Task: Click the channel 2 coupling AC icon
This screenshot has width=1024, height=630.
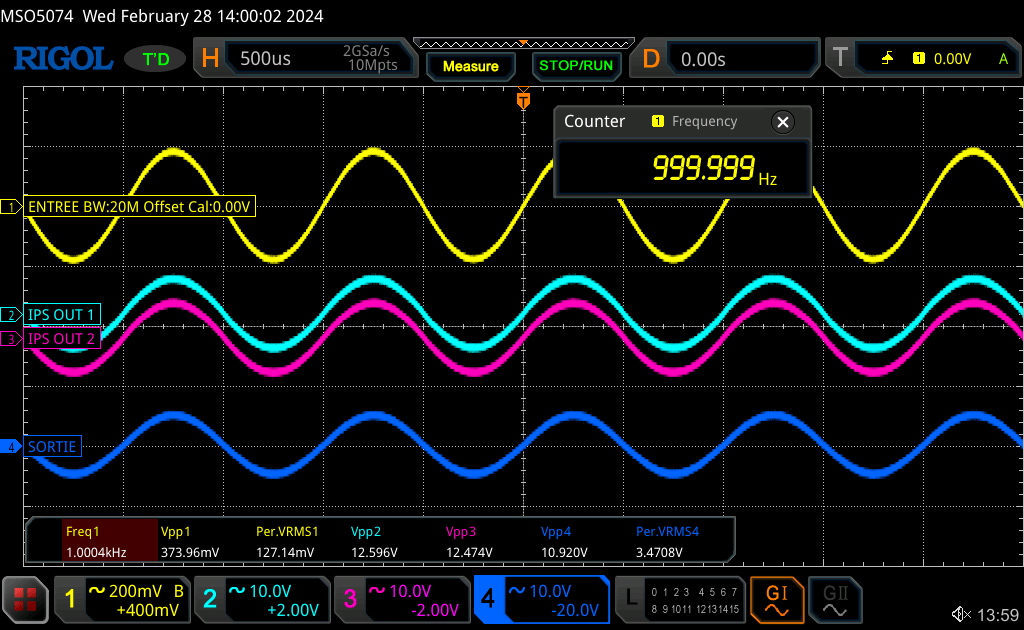Action: [x=236, y=590]
